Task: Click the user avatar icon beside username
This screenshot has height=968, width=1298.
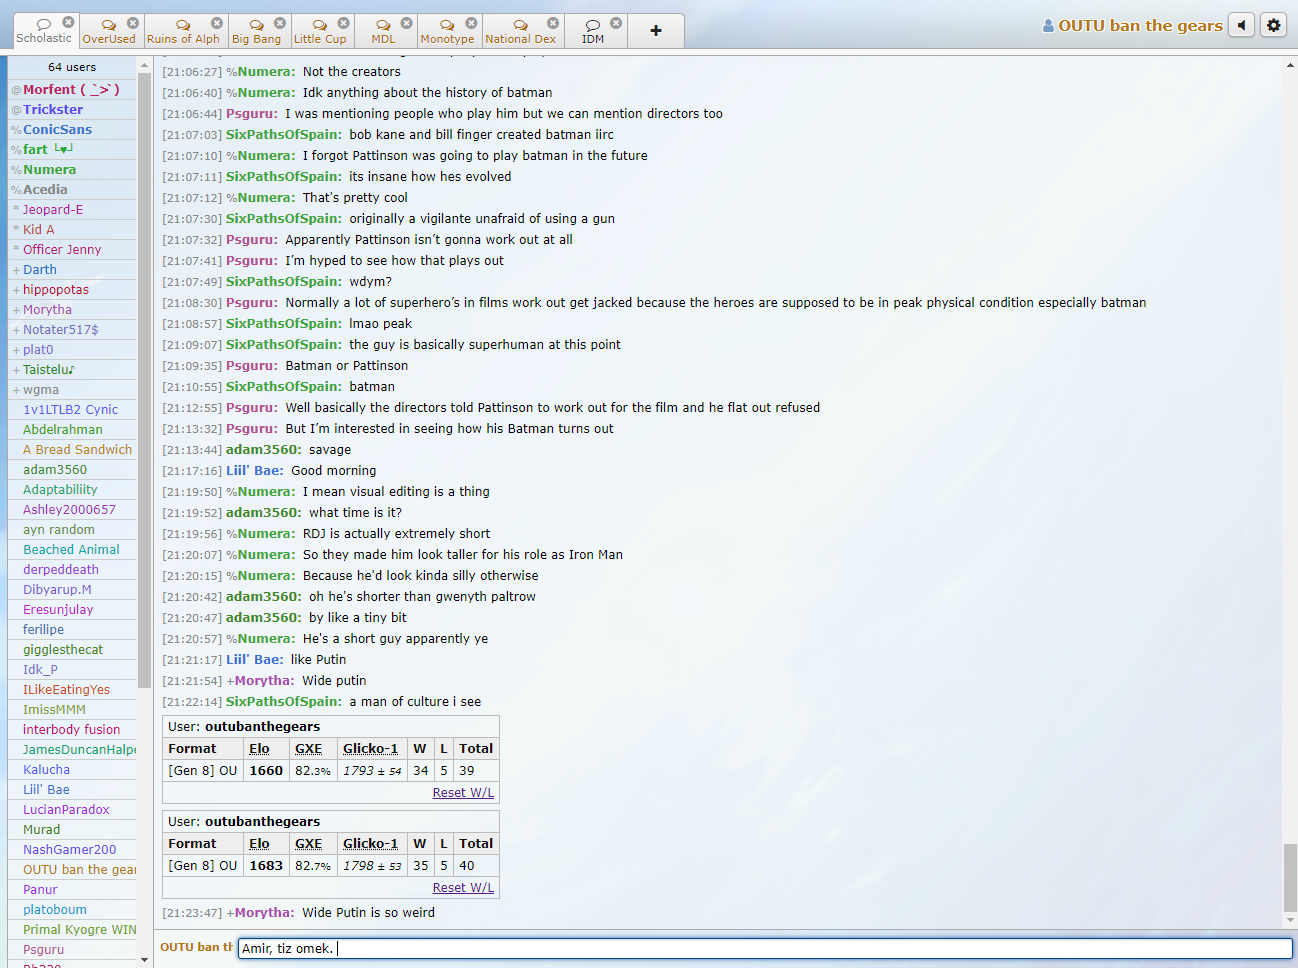Action: (1048, 26)
